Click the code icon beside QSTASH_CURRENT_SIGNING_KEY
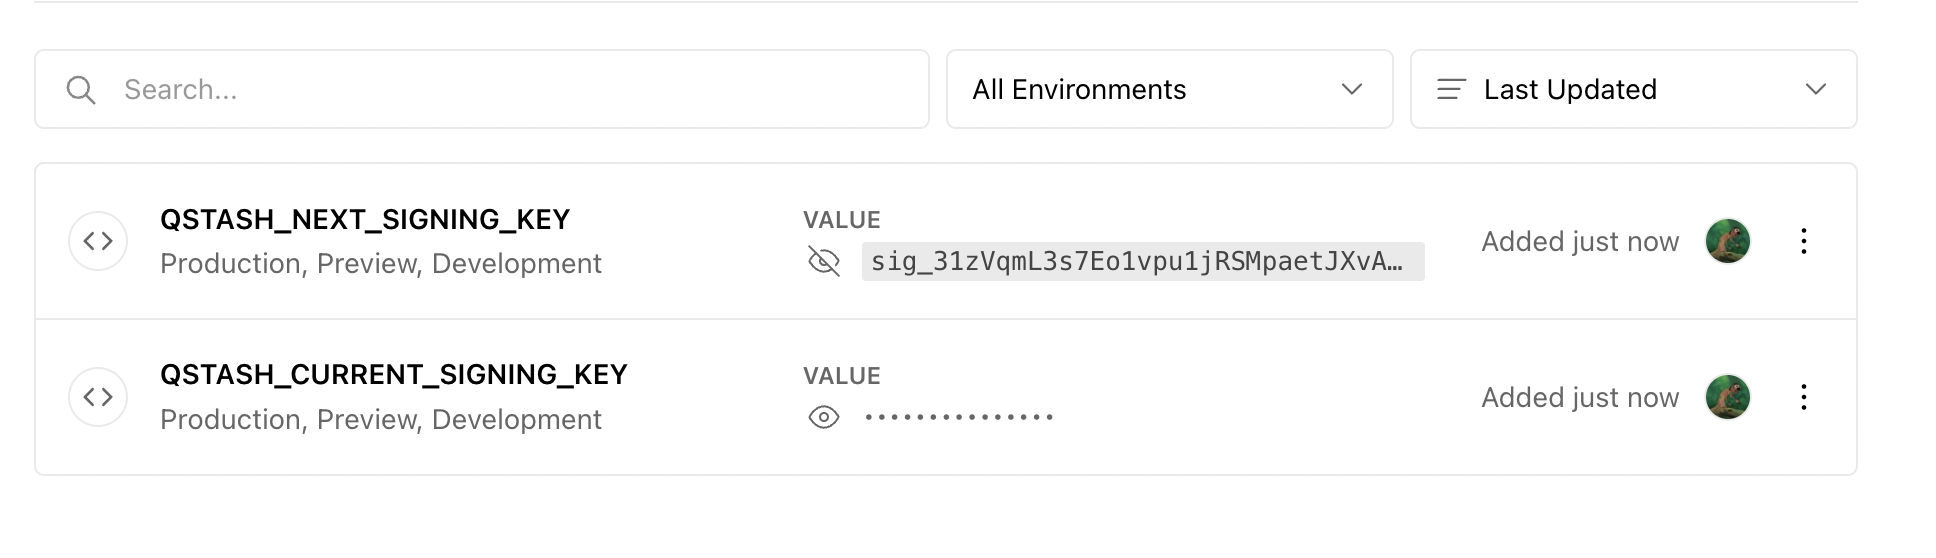This screenshot has height=558, width=1936. click(x=98, y=397)
